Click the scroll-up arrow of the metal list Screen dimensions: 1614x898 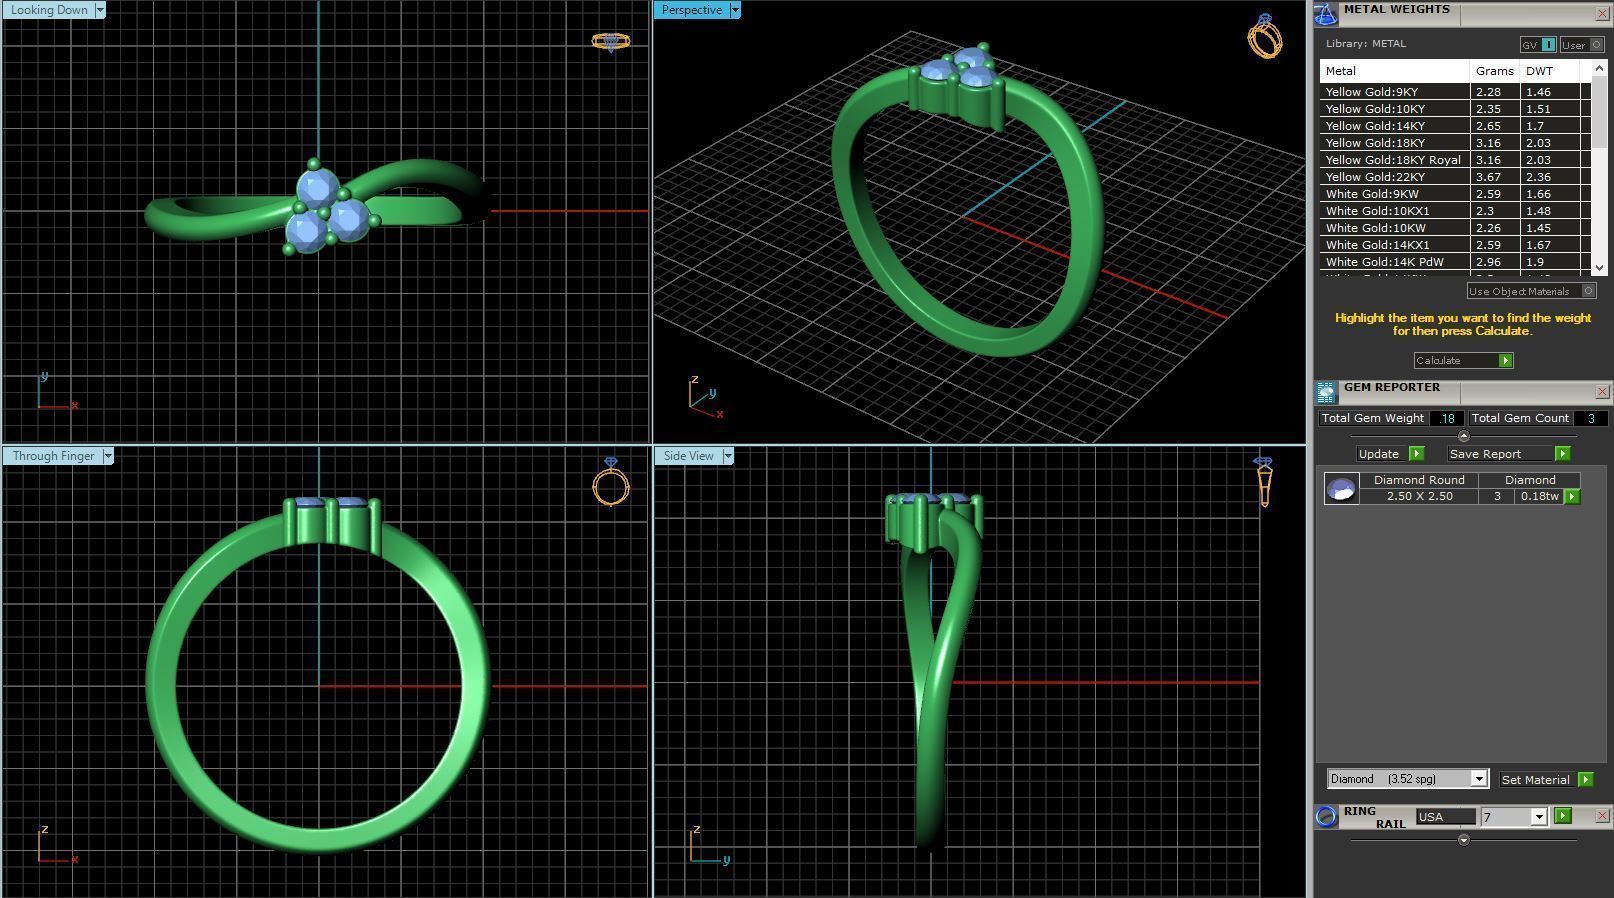pos(1598,68)
